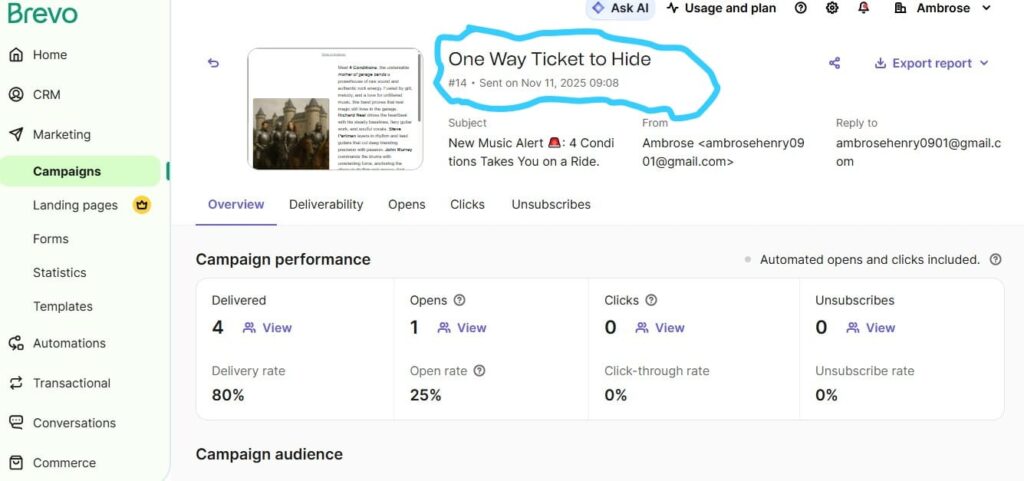This screenshot has height=481, width=1024.
Task: Click the sent date Nov 11, 2025 text
Action: click(549, 83)
